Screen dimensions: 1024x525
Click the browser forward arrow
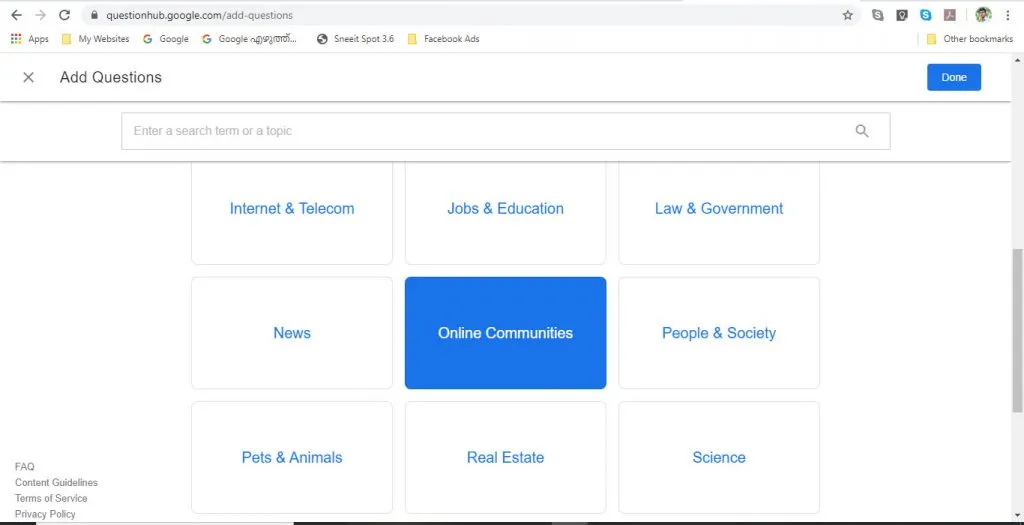tap(40, 15)
